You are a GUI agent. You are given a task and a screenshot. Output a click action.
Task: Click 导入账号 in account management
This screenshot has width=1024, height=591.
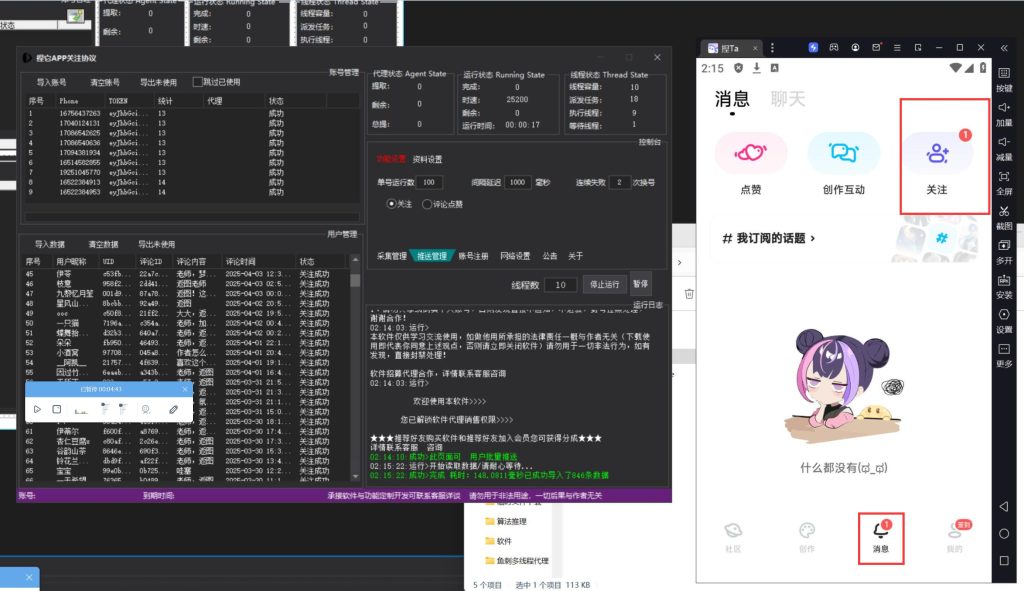[51, 82]
